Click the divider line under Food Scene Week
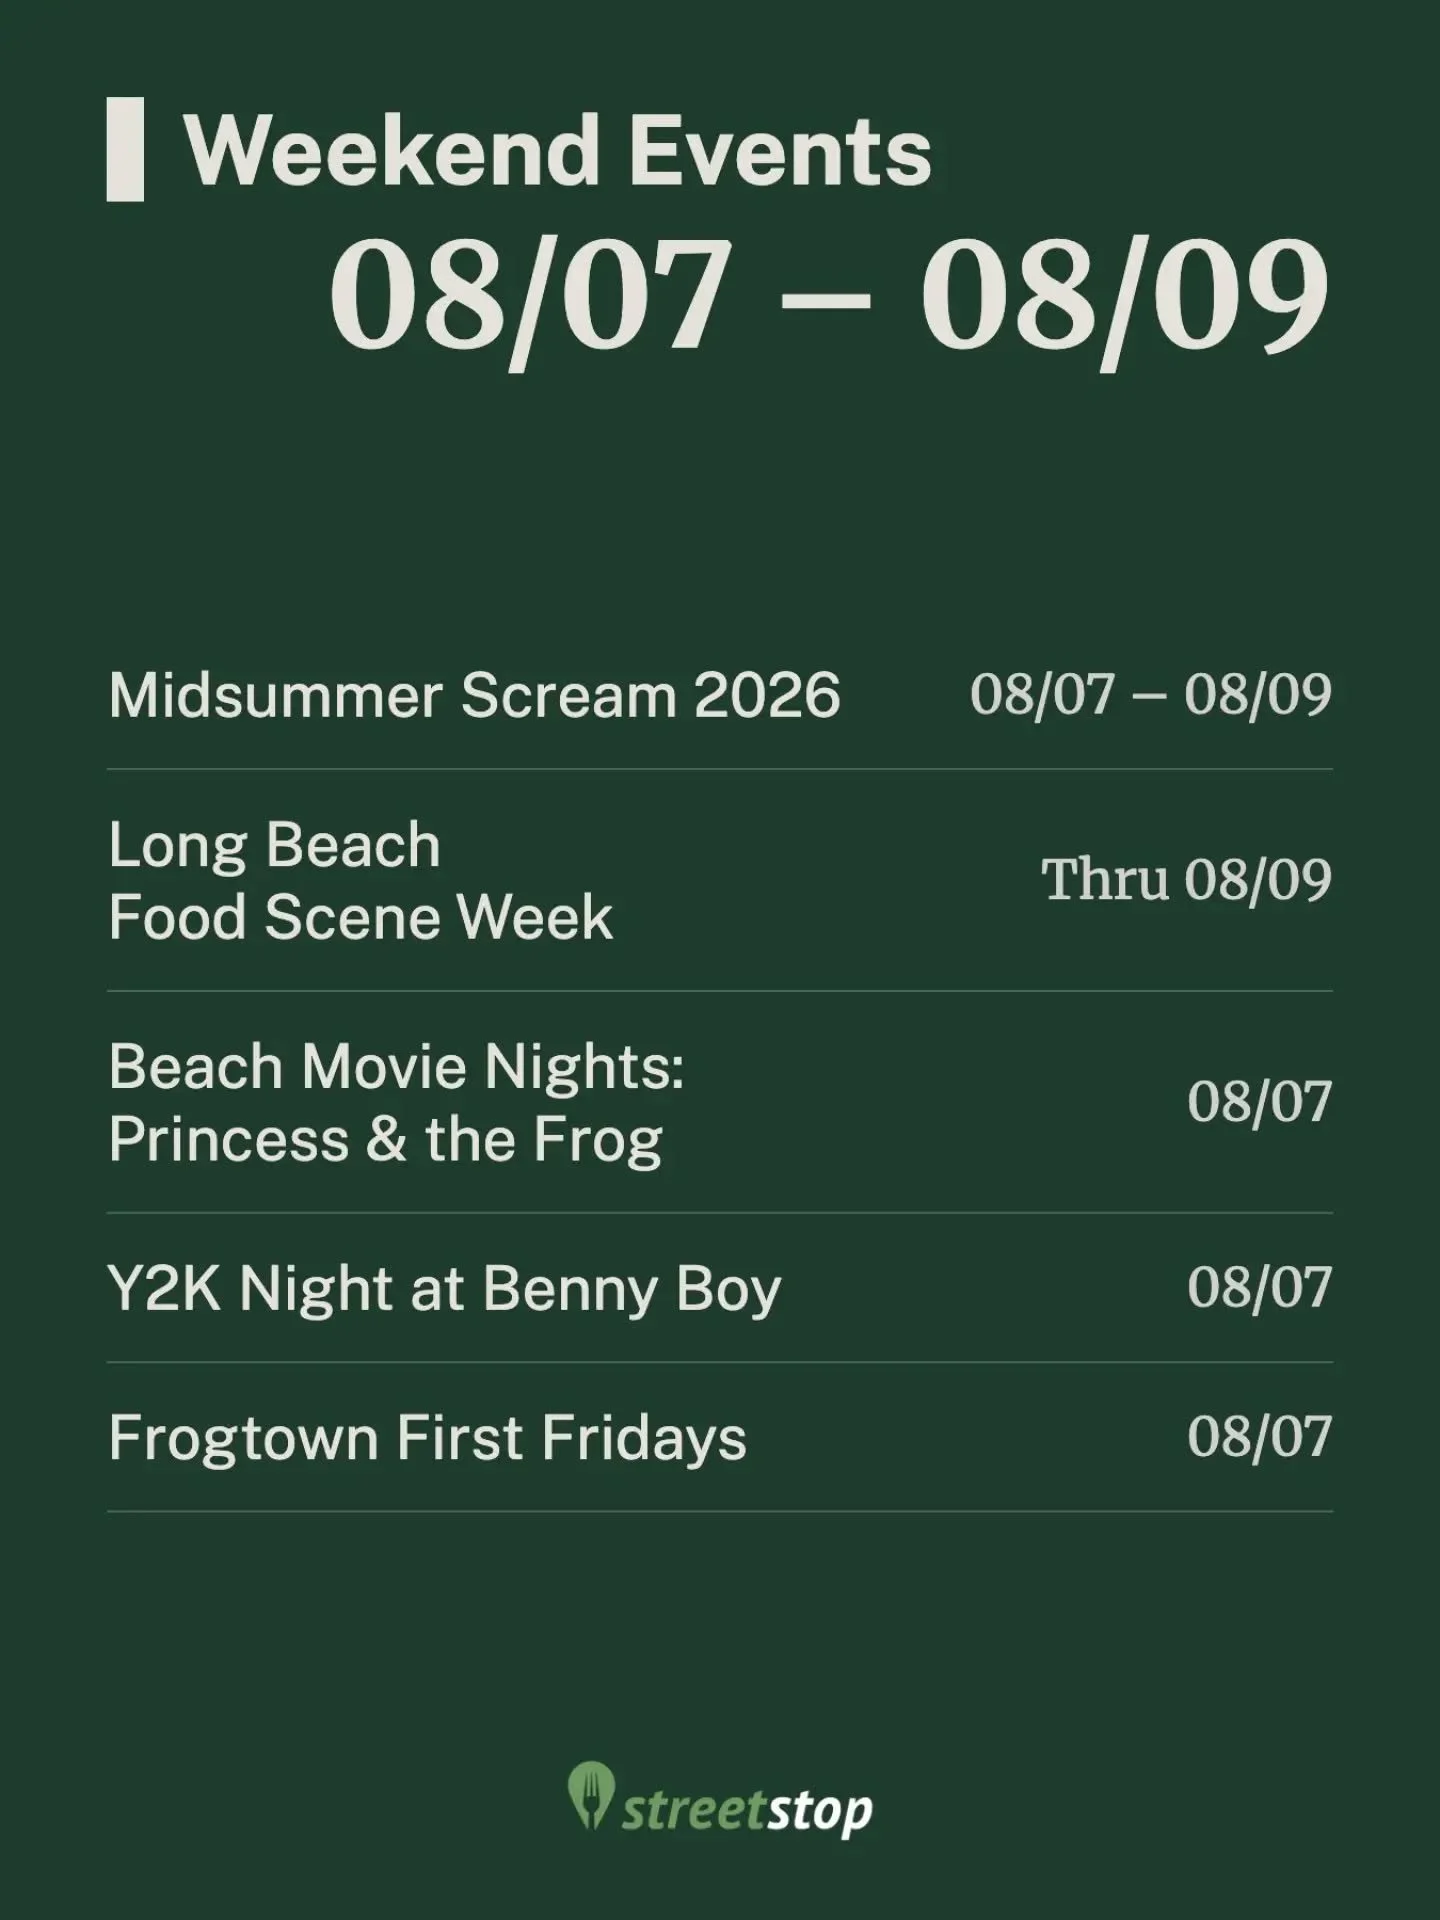Viewport: 1440px width, 1920px height. coord(720,991)
